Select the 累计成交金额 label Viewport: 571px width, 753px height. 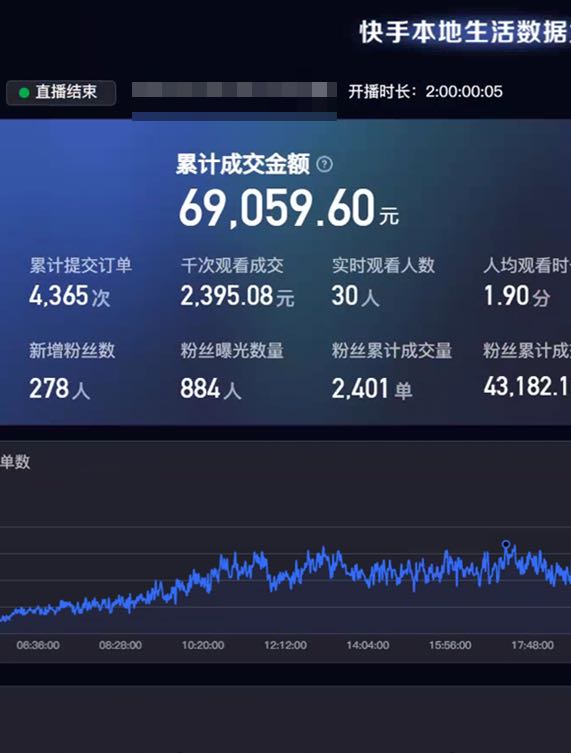point(243,165)
